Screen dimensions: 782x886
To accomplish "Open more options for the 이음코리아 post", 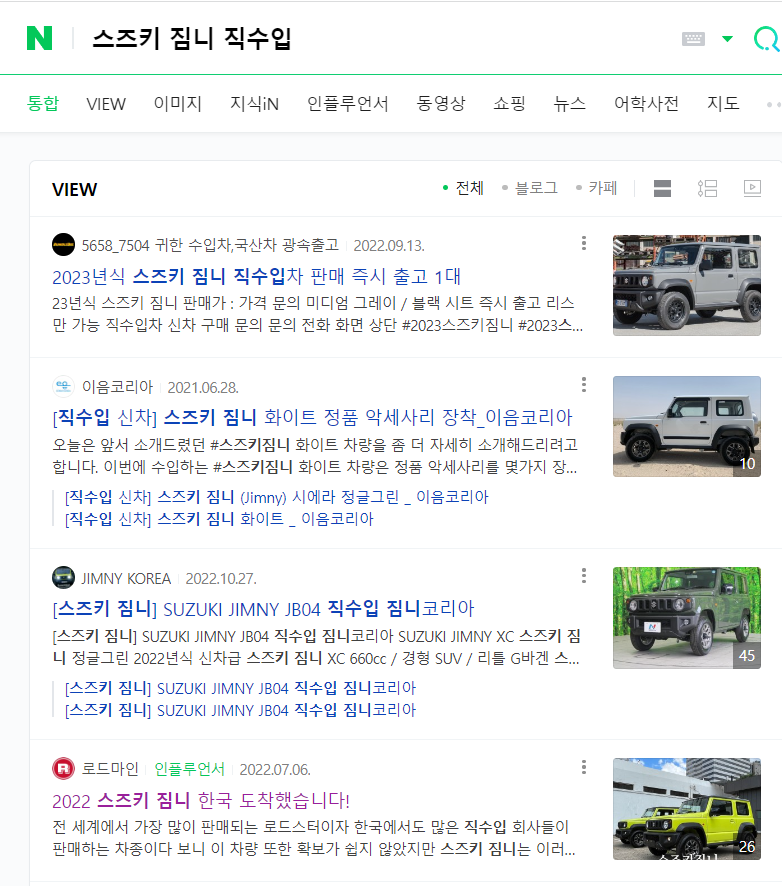I will (584, 385).
